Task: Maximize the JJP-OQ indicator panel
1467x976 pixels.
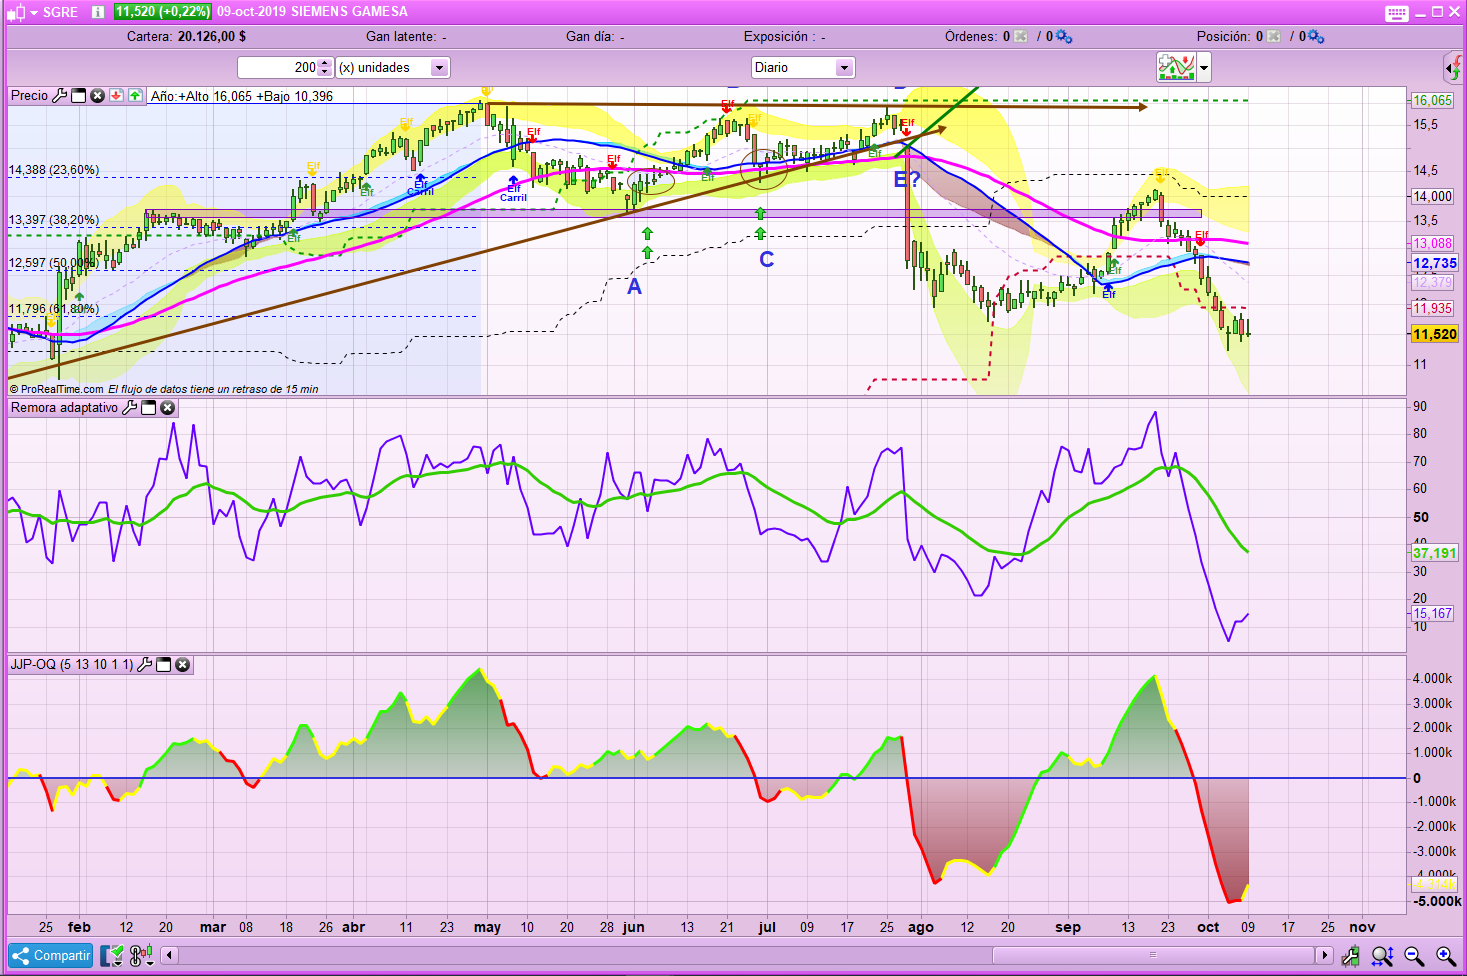Action: pyautogui.click(x=163, y=664)
